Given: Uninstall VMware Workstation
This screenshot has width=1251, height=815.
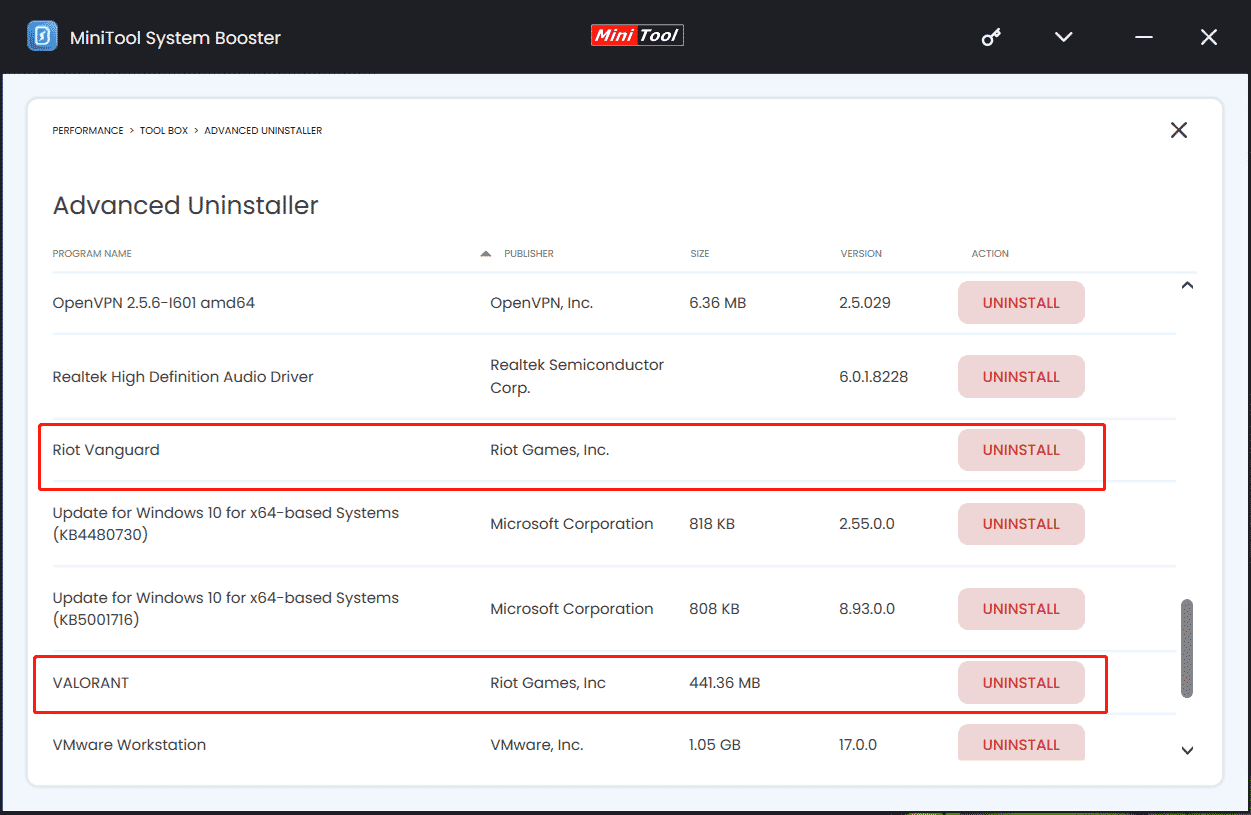Looking at the screenshot, I should click(1021, 744).
